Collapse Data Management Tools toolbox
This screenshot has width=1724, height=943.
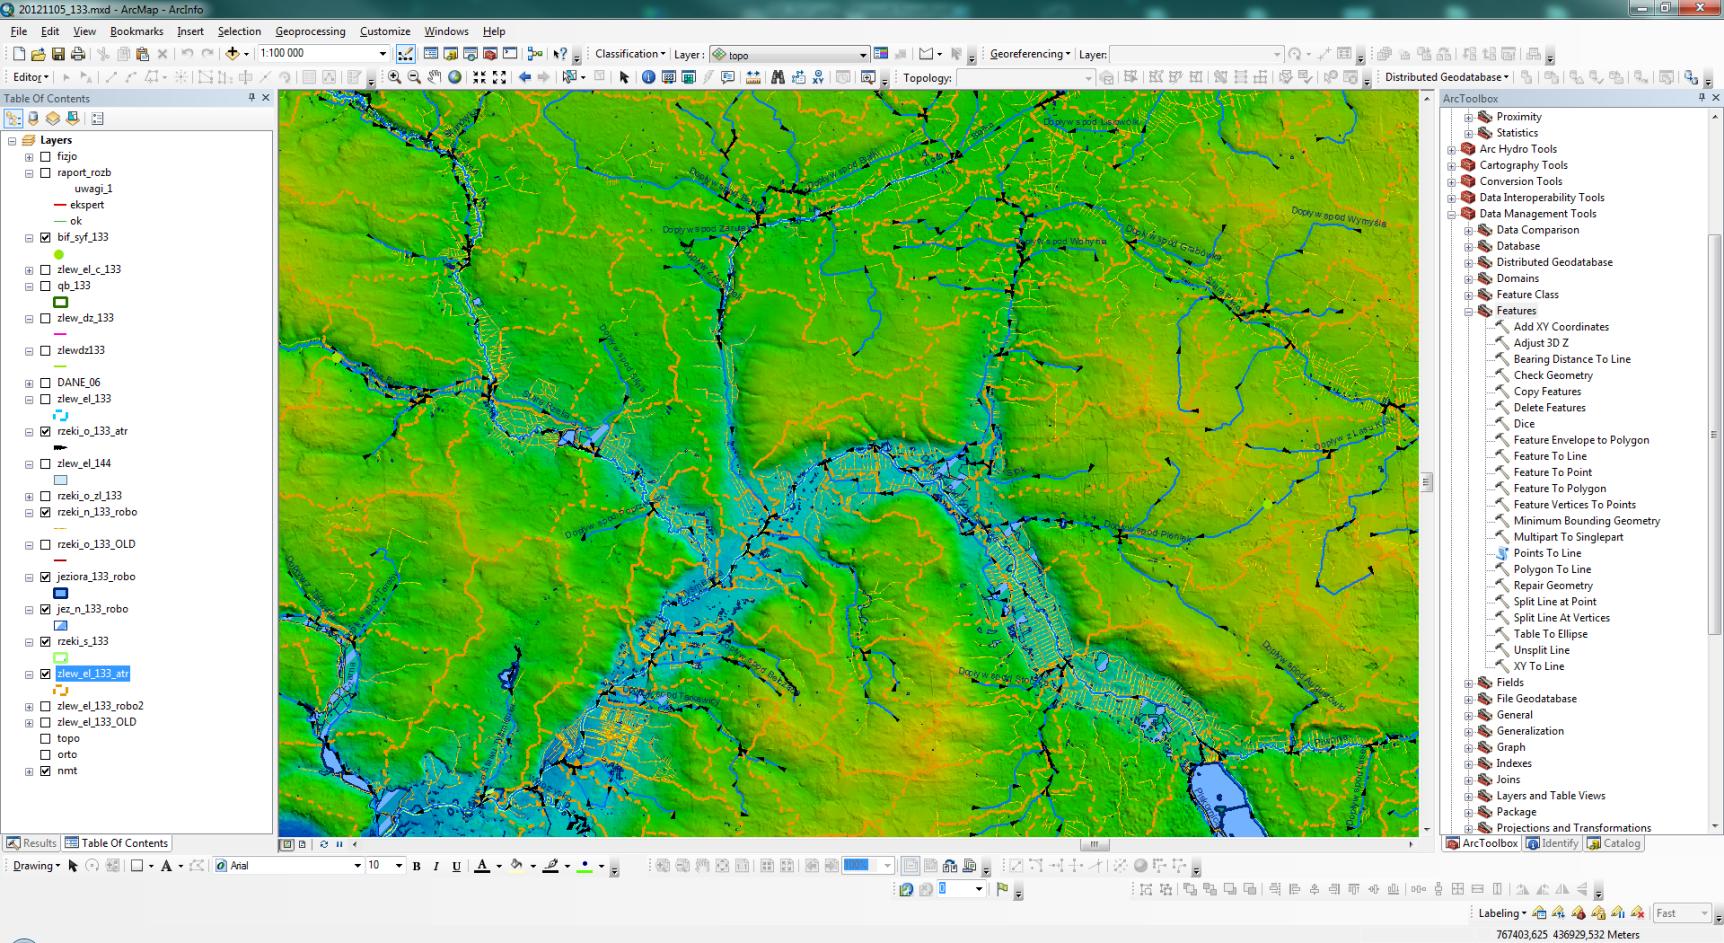1452,214
